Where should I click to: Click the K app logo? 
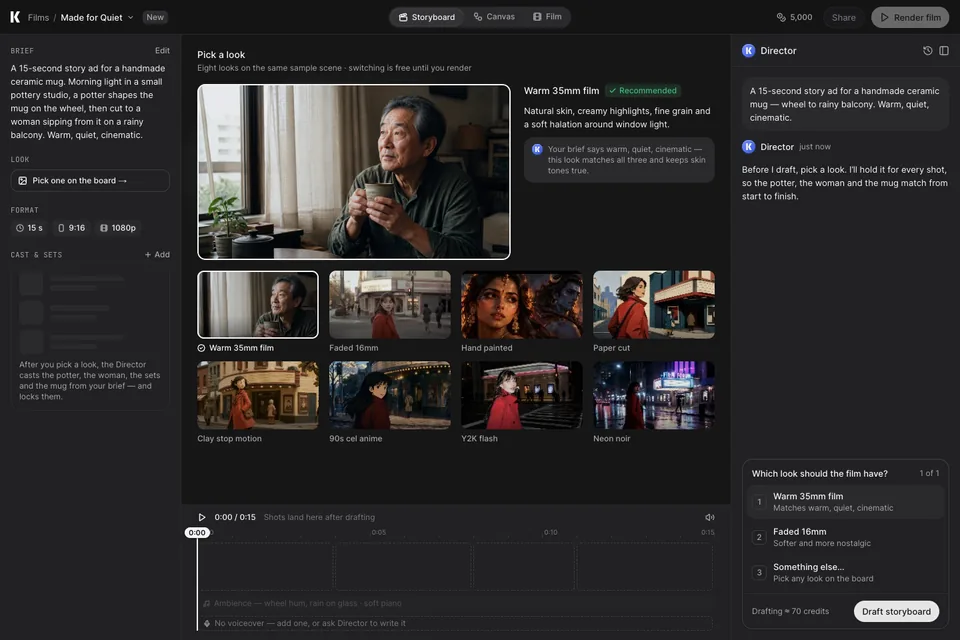click(x=15, y=17)
